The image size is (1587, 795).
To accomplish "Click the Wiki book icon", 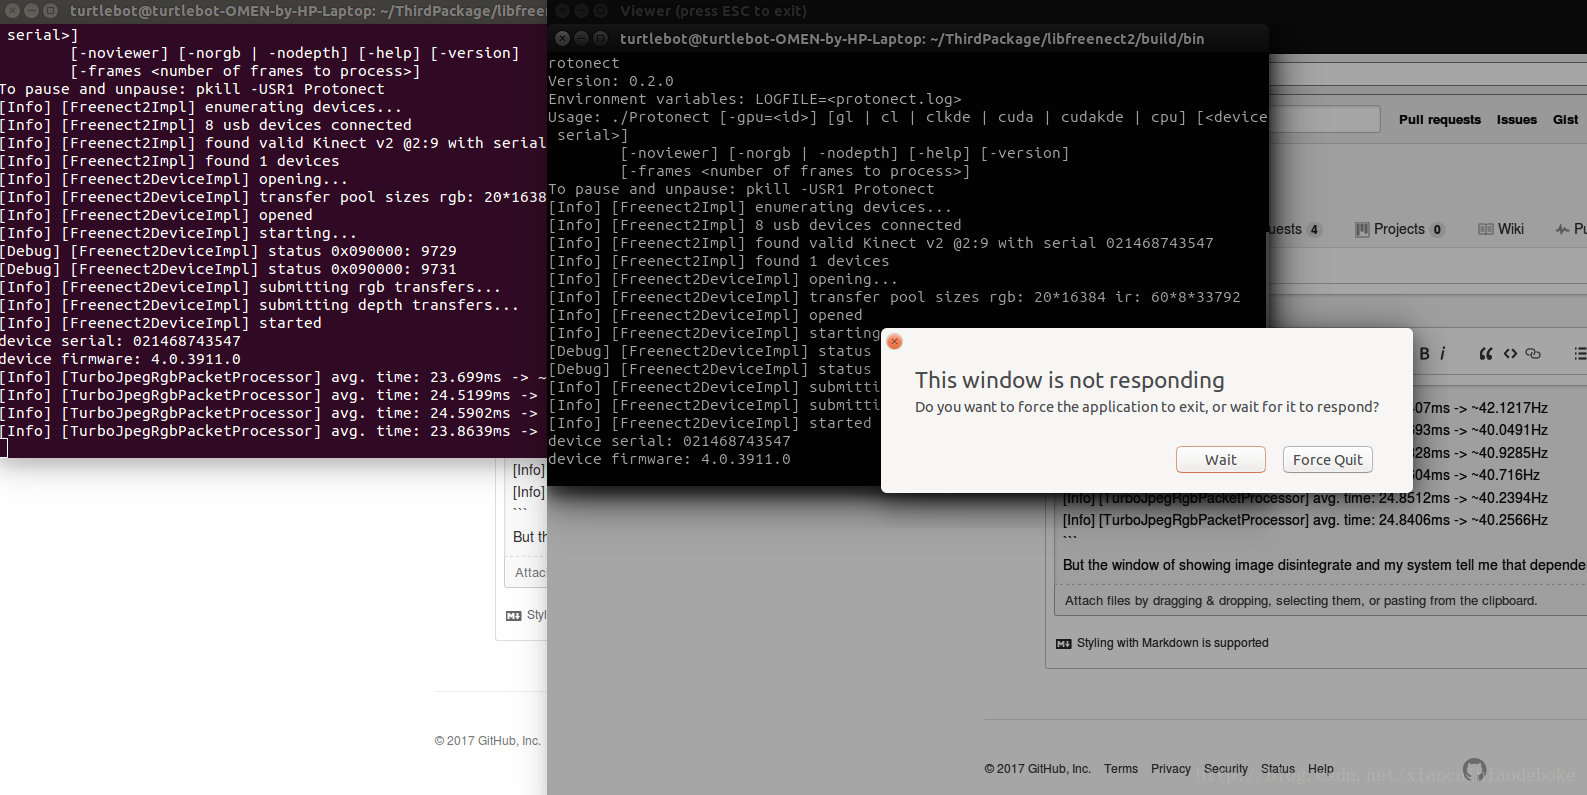I will [x=1486, y=229].
